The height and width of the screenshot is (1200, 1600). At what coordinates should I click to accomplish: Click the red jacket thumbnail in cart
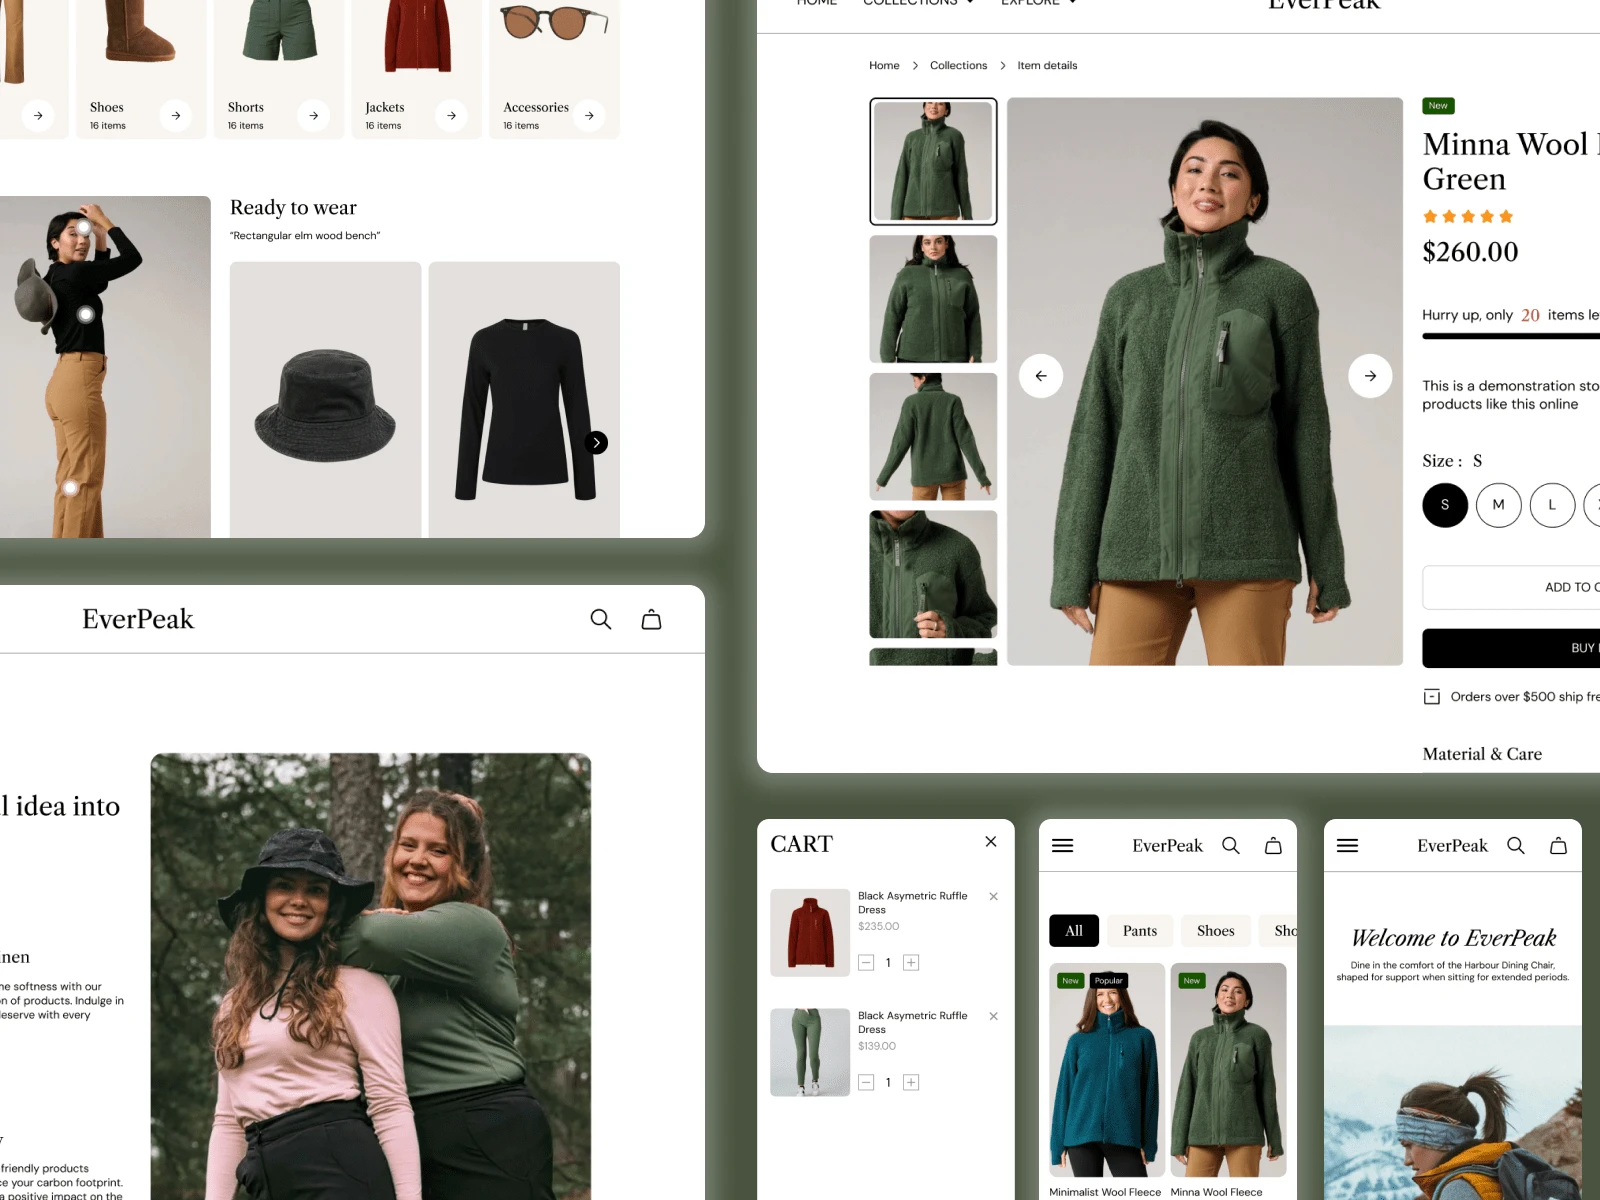pyautogui.click(x=810, y=933)
